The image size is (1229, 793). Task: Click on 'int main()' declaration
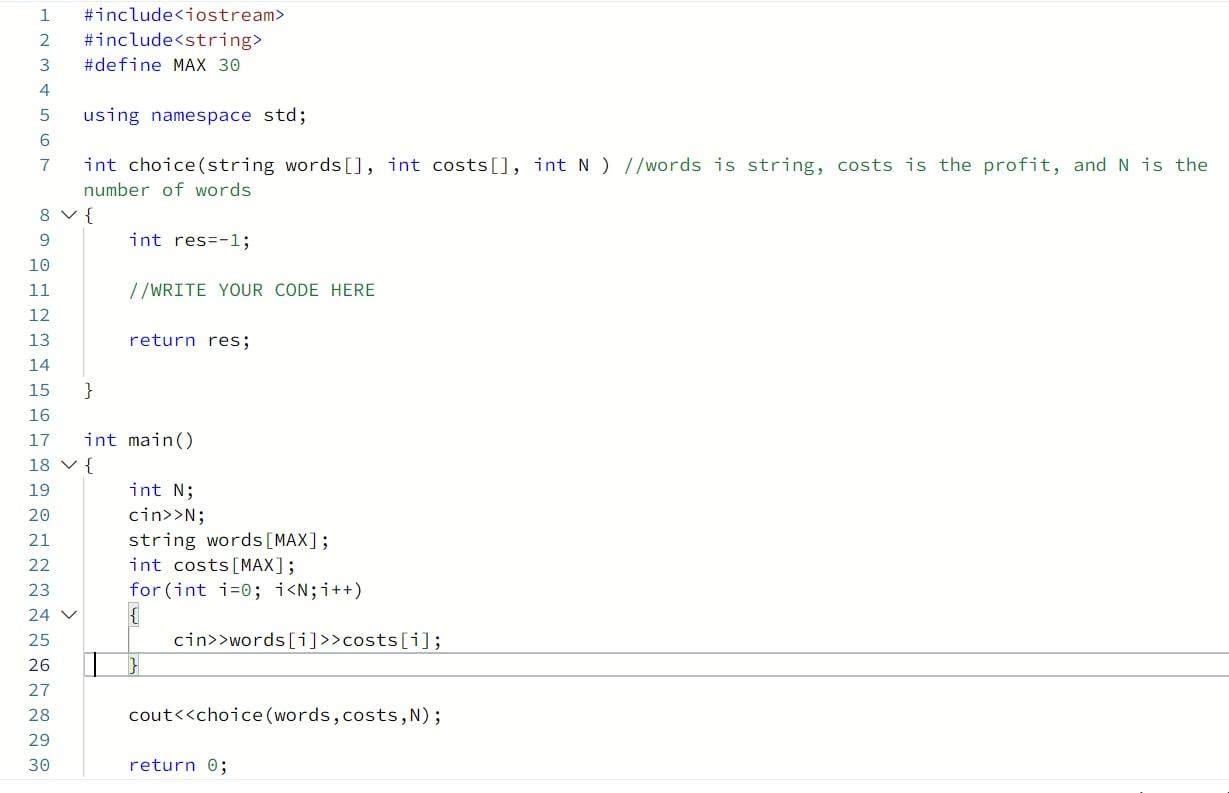pos(139,440)
